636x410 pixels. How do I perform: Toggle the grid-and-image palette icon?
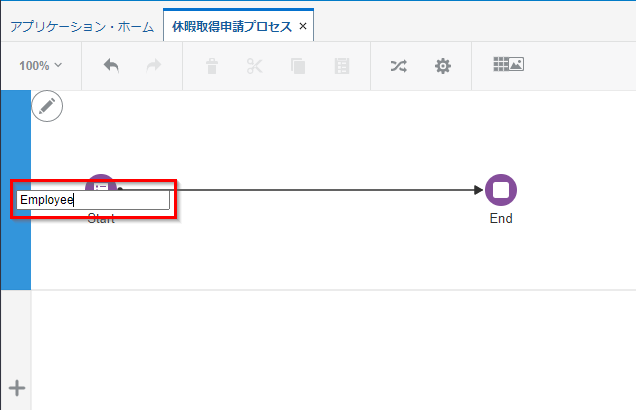point(508,65)
